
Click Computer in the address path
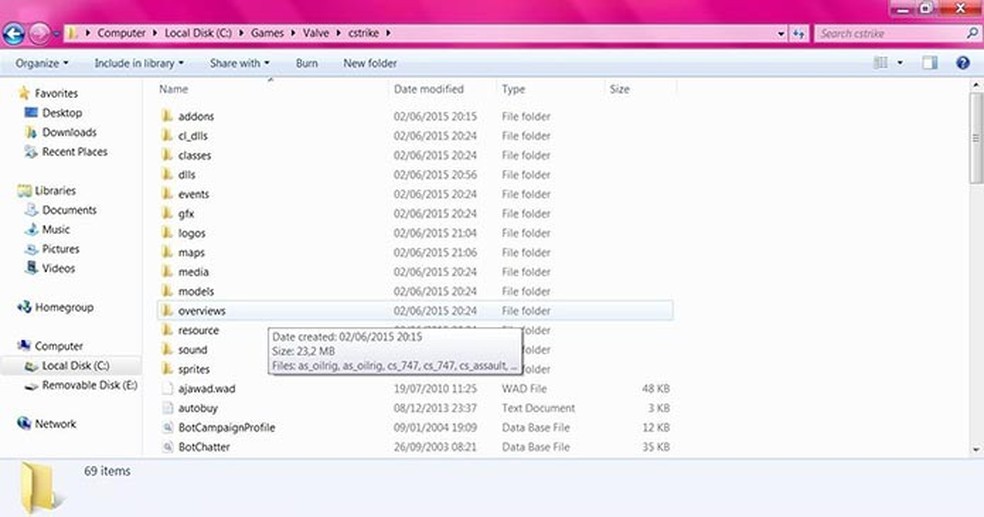point(121,33)
